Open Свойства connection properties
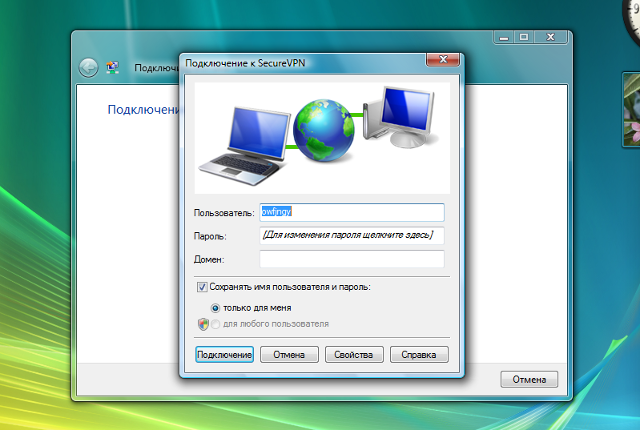 point(354,355)
